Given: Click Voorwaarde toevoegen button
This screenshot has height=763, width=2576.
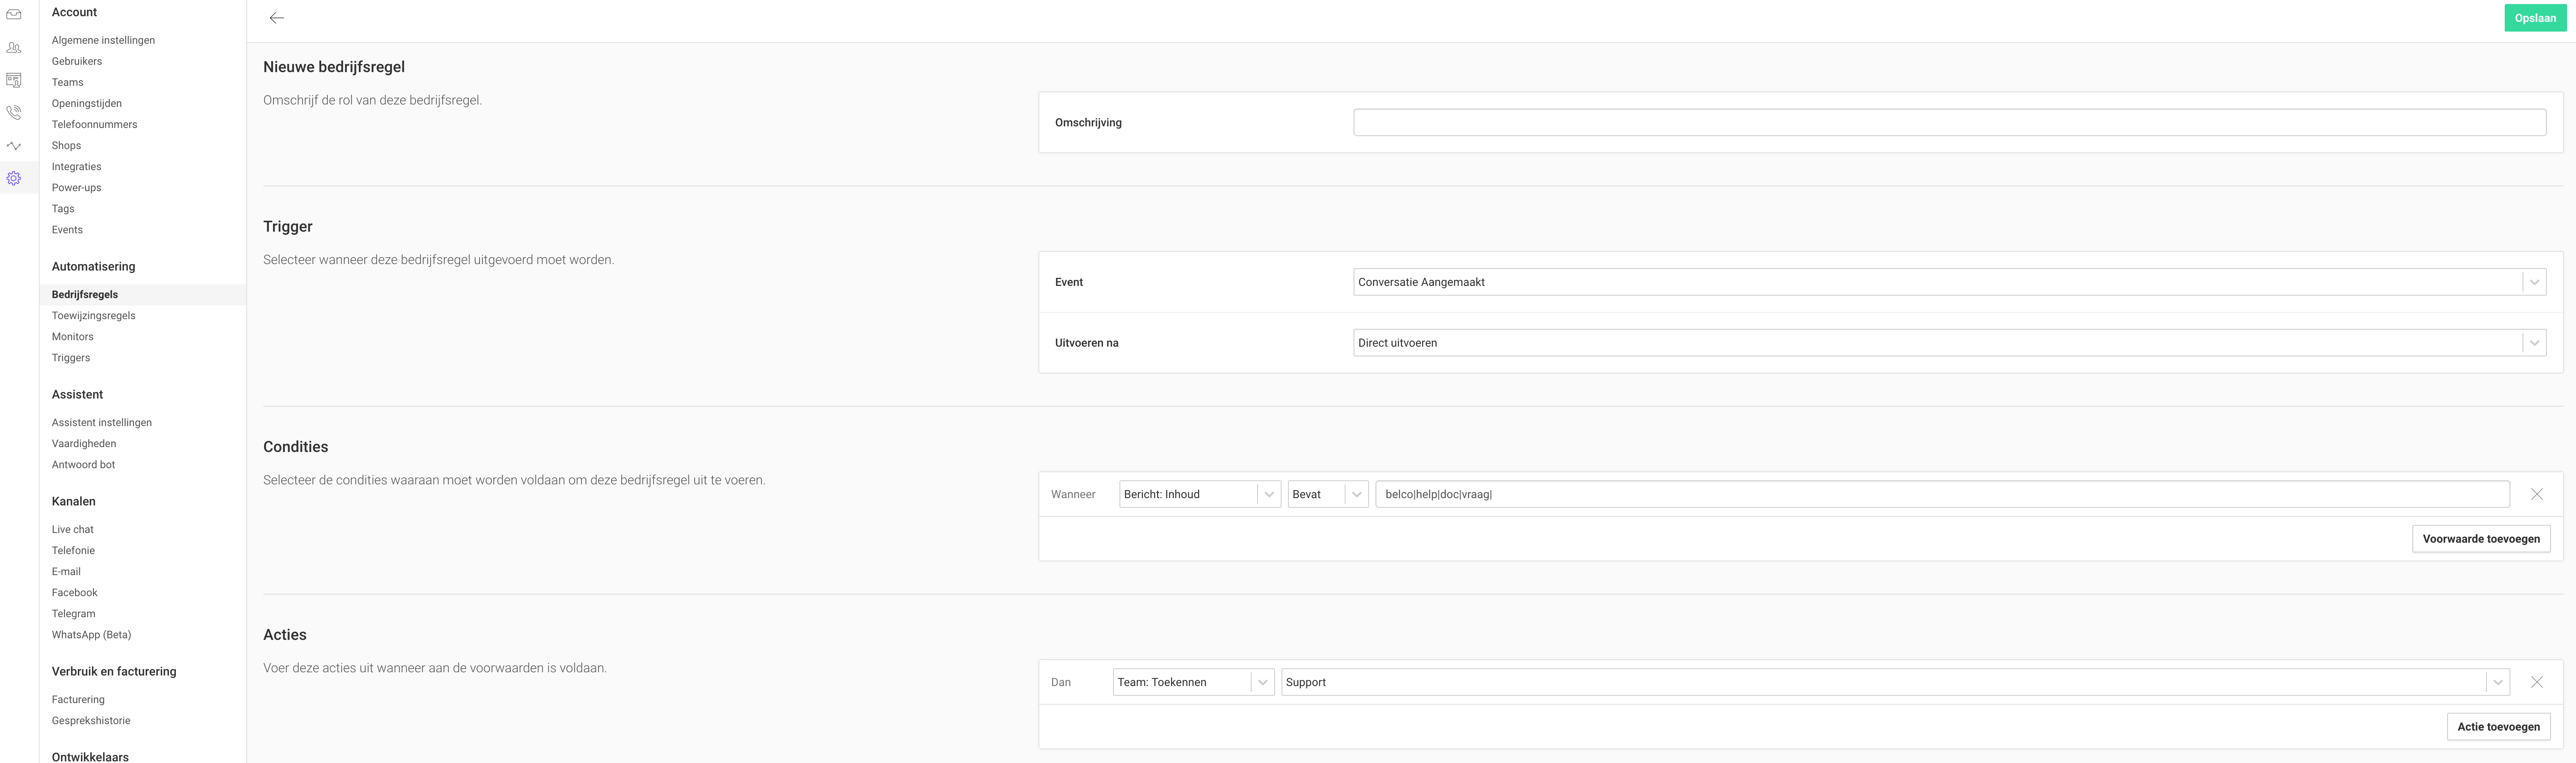Looking at the screenshot, I should (x=2480, y=539).
